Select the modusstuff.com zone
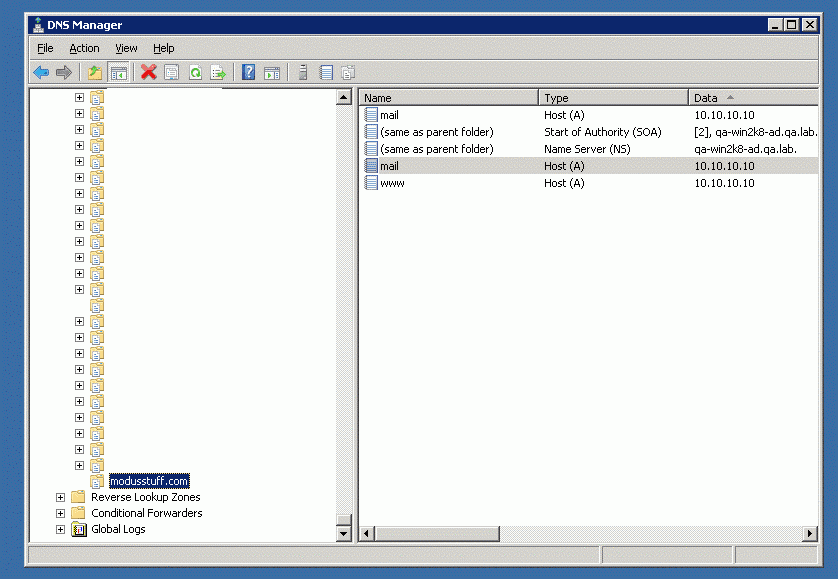The height and width of the screenshot is (579, 838). [x=148, y=481]
